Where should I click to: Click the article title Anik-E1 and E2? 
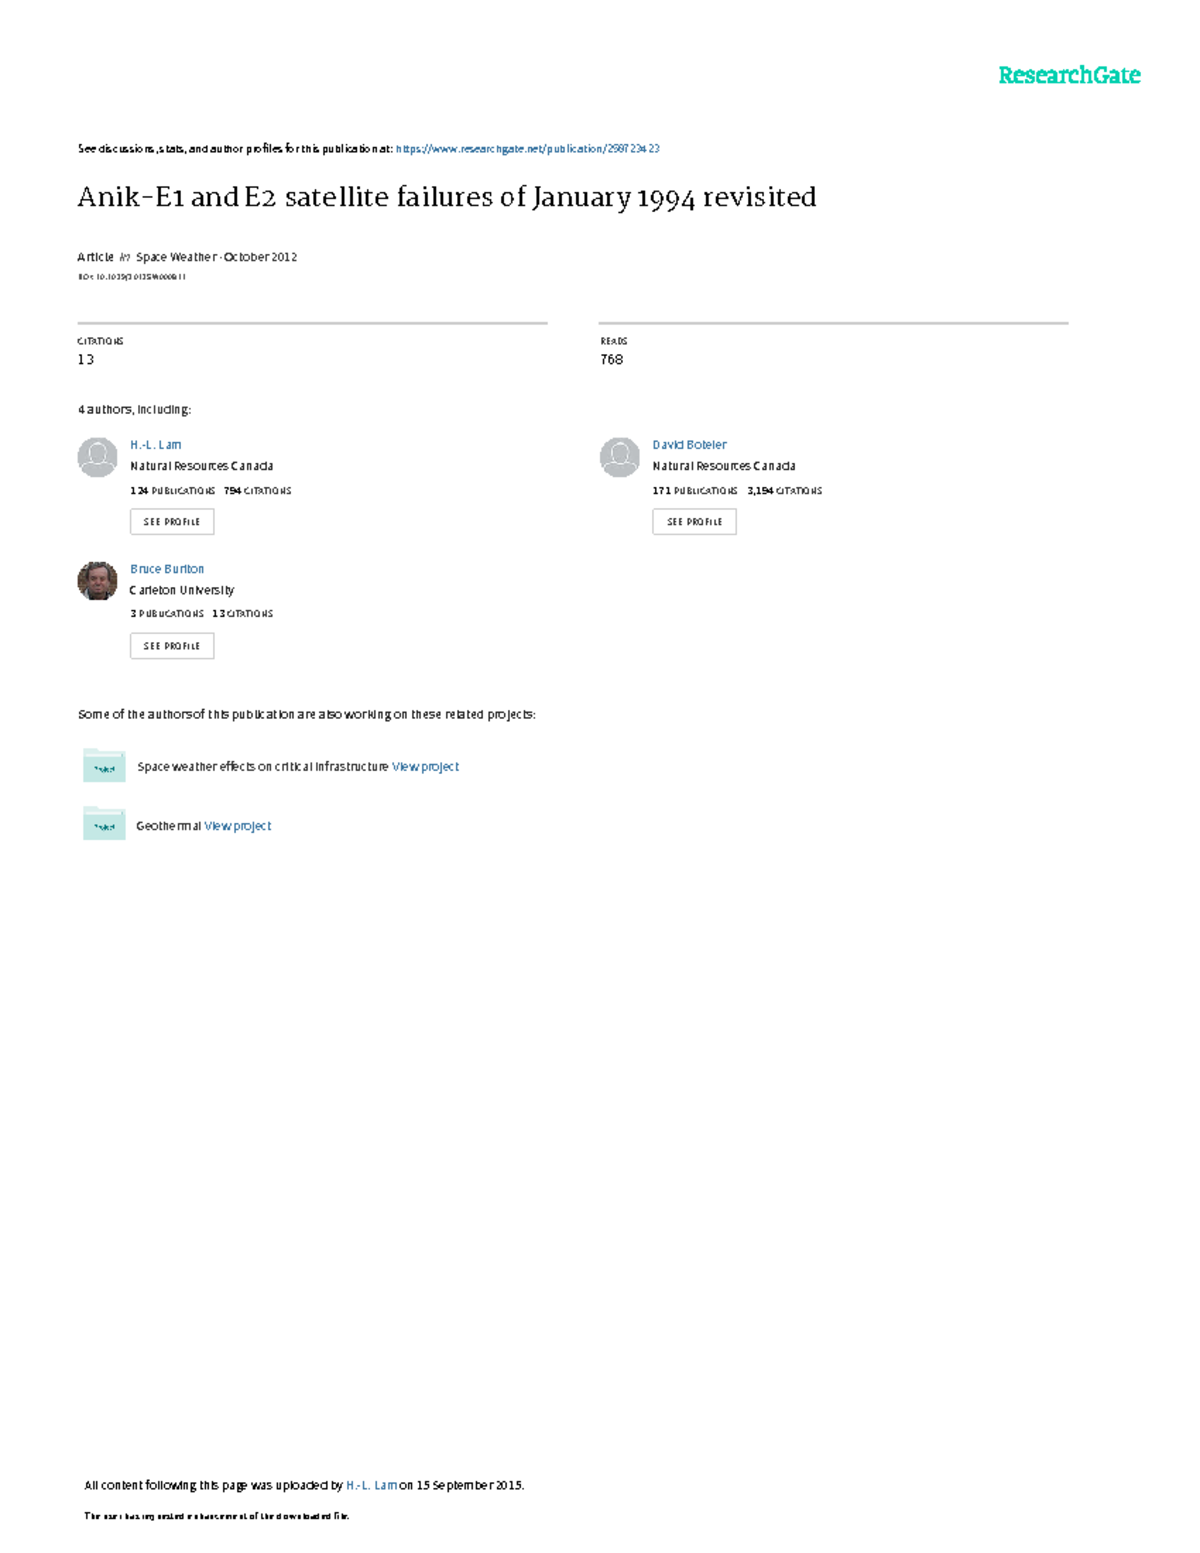click(x=447, y=197)
